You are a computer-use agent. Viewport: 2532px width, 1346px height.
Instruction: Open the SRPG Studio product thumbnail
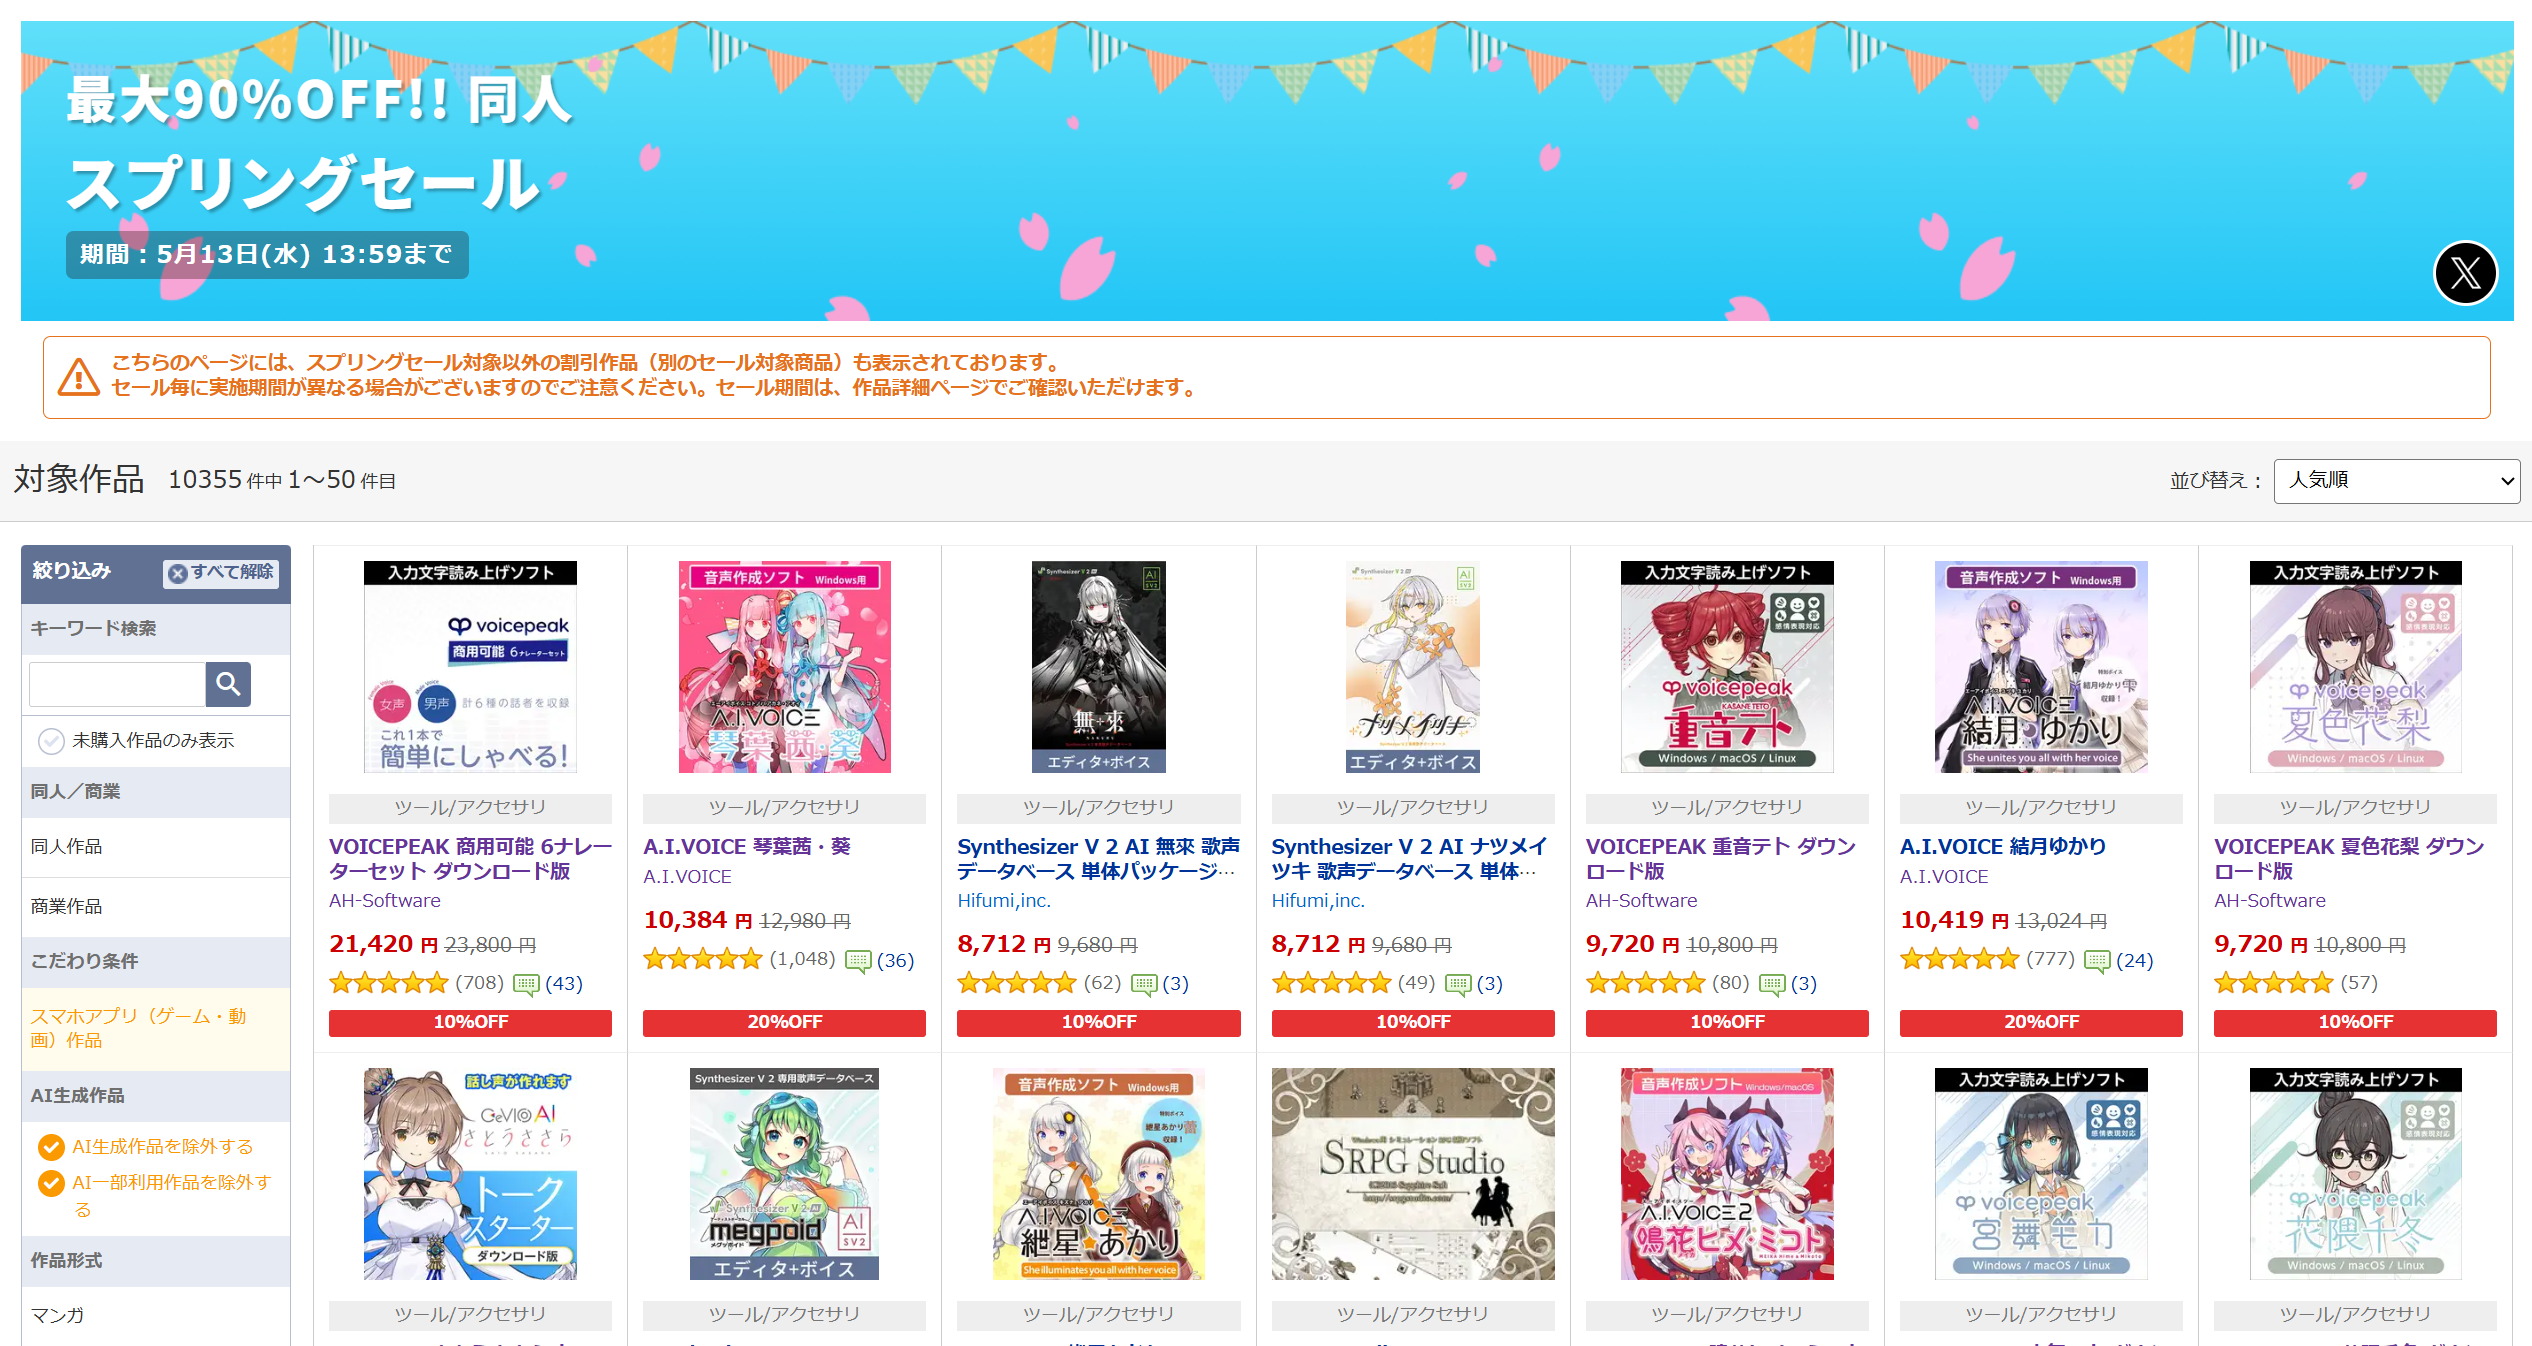(x=1412, y=1174)
